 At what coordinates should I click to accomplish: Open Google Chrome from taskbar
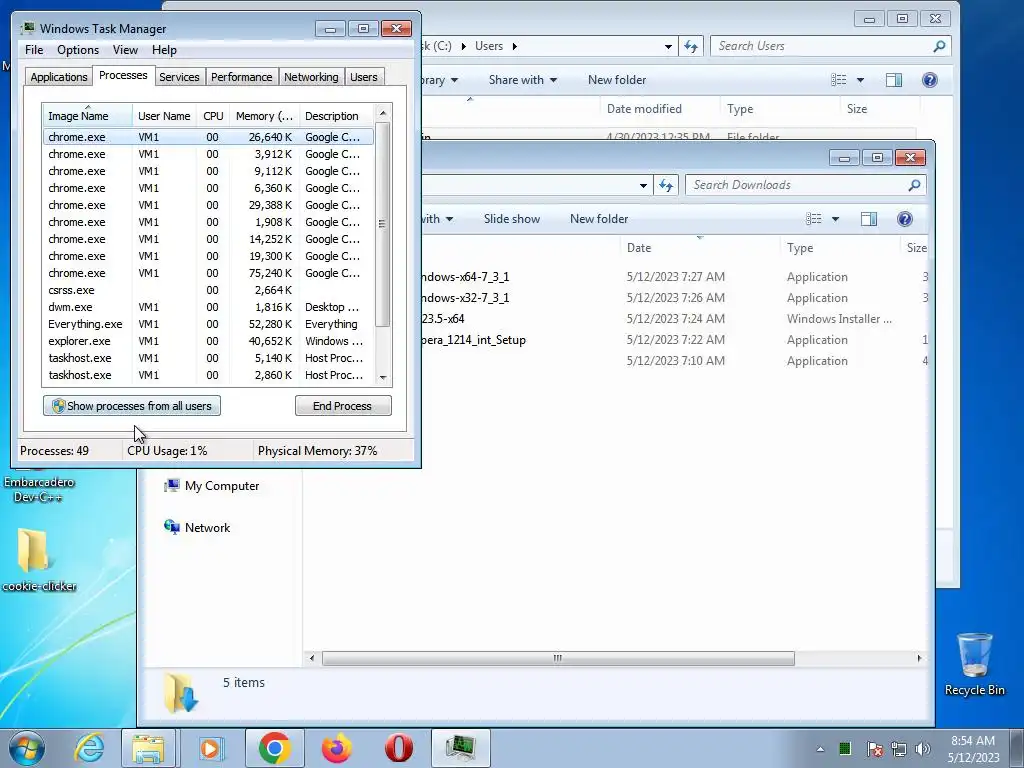pyautogui.click(x=274, y=748)
